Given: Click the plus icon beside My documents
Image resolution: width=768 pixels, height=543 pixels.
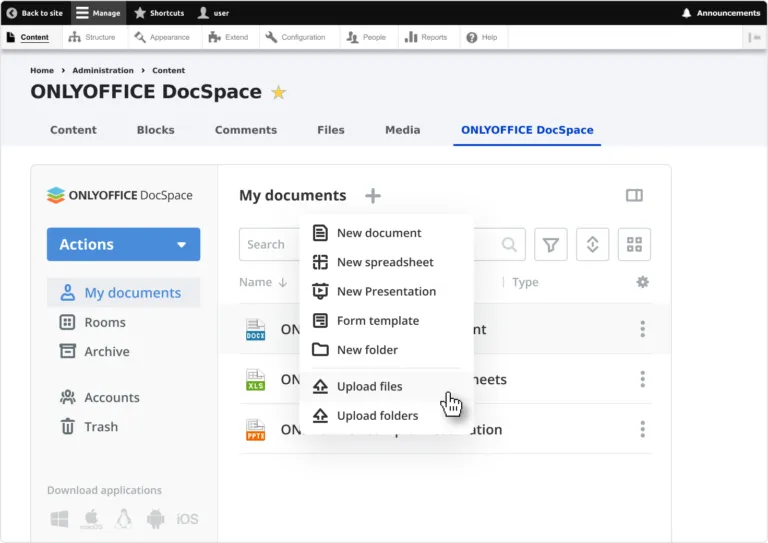Looking at the screenshot, I should (373, 195).
